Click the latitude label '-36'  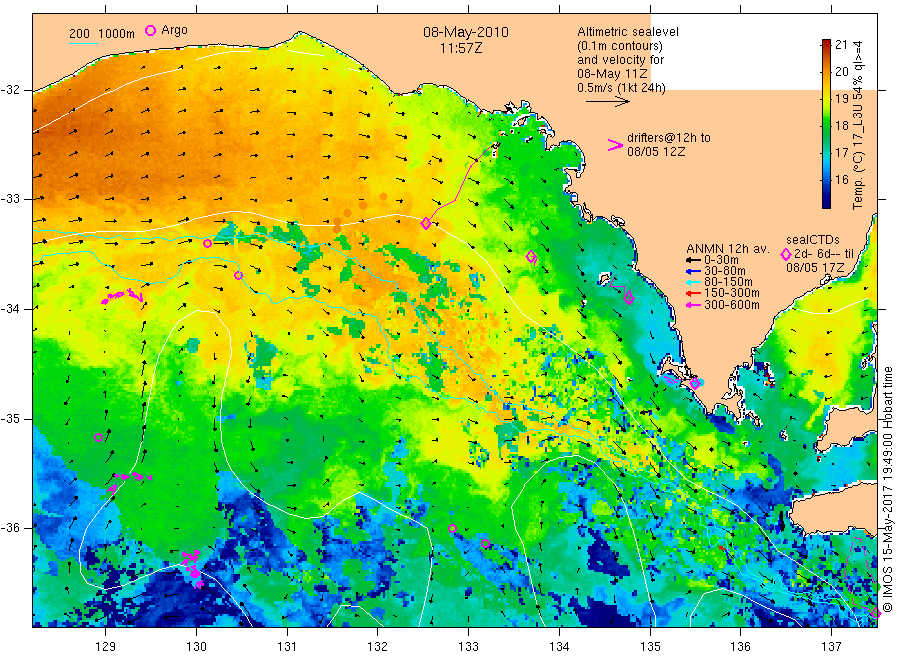[x=10, y=527]
